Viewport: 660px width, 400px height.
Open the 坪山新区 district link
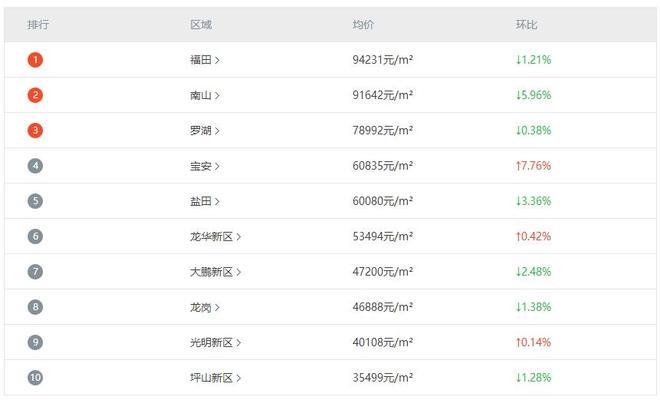click(215, 378)
